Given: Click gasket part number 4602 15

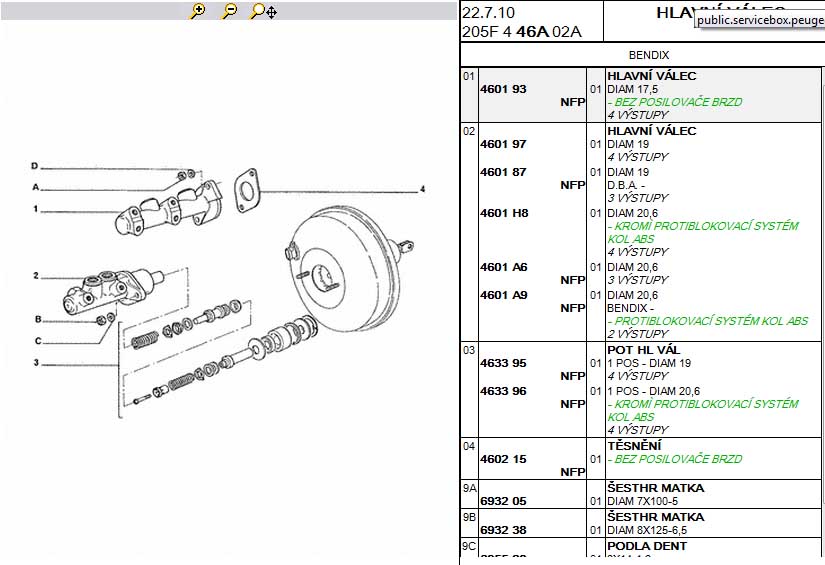Looking at the screenshot, I should point(503,459).
